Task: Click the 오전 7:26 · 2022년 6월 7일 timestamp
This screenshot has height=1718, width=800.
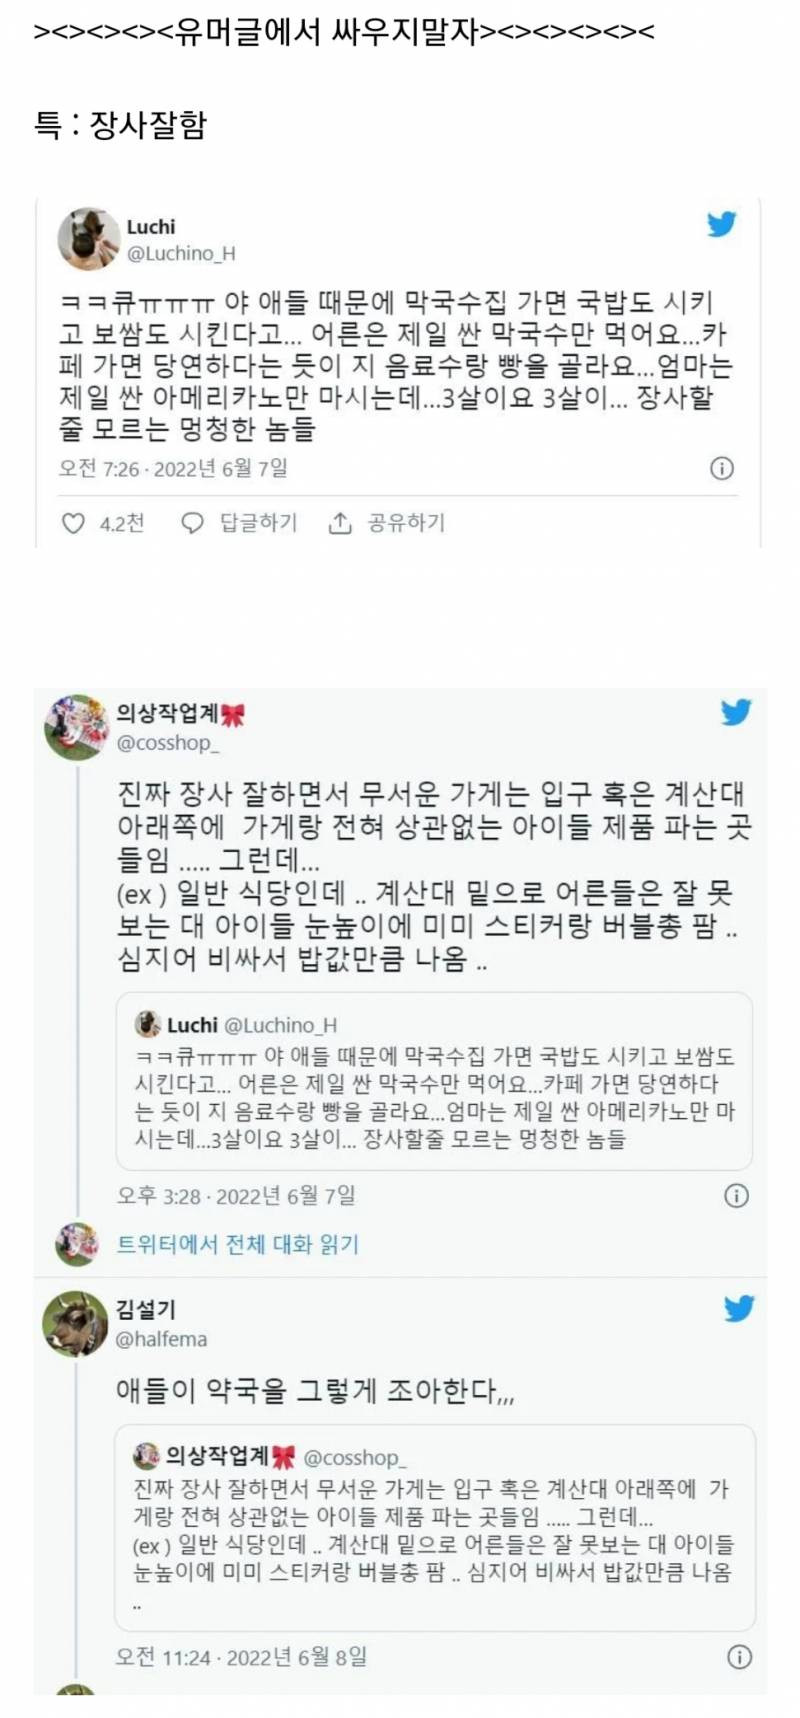Action: (173, 468)
